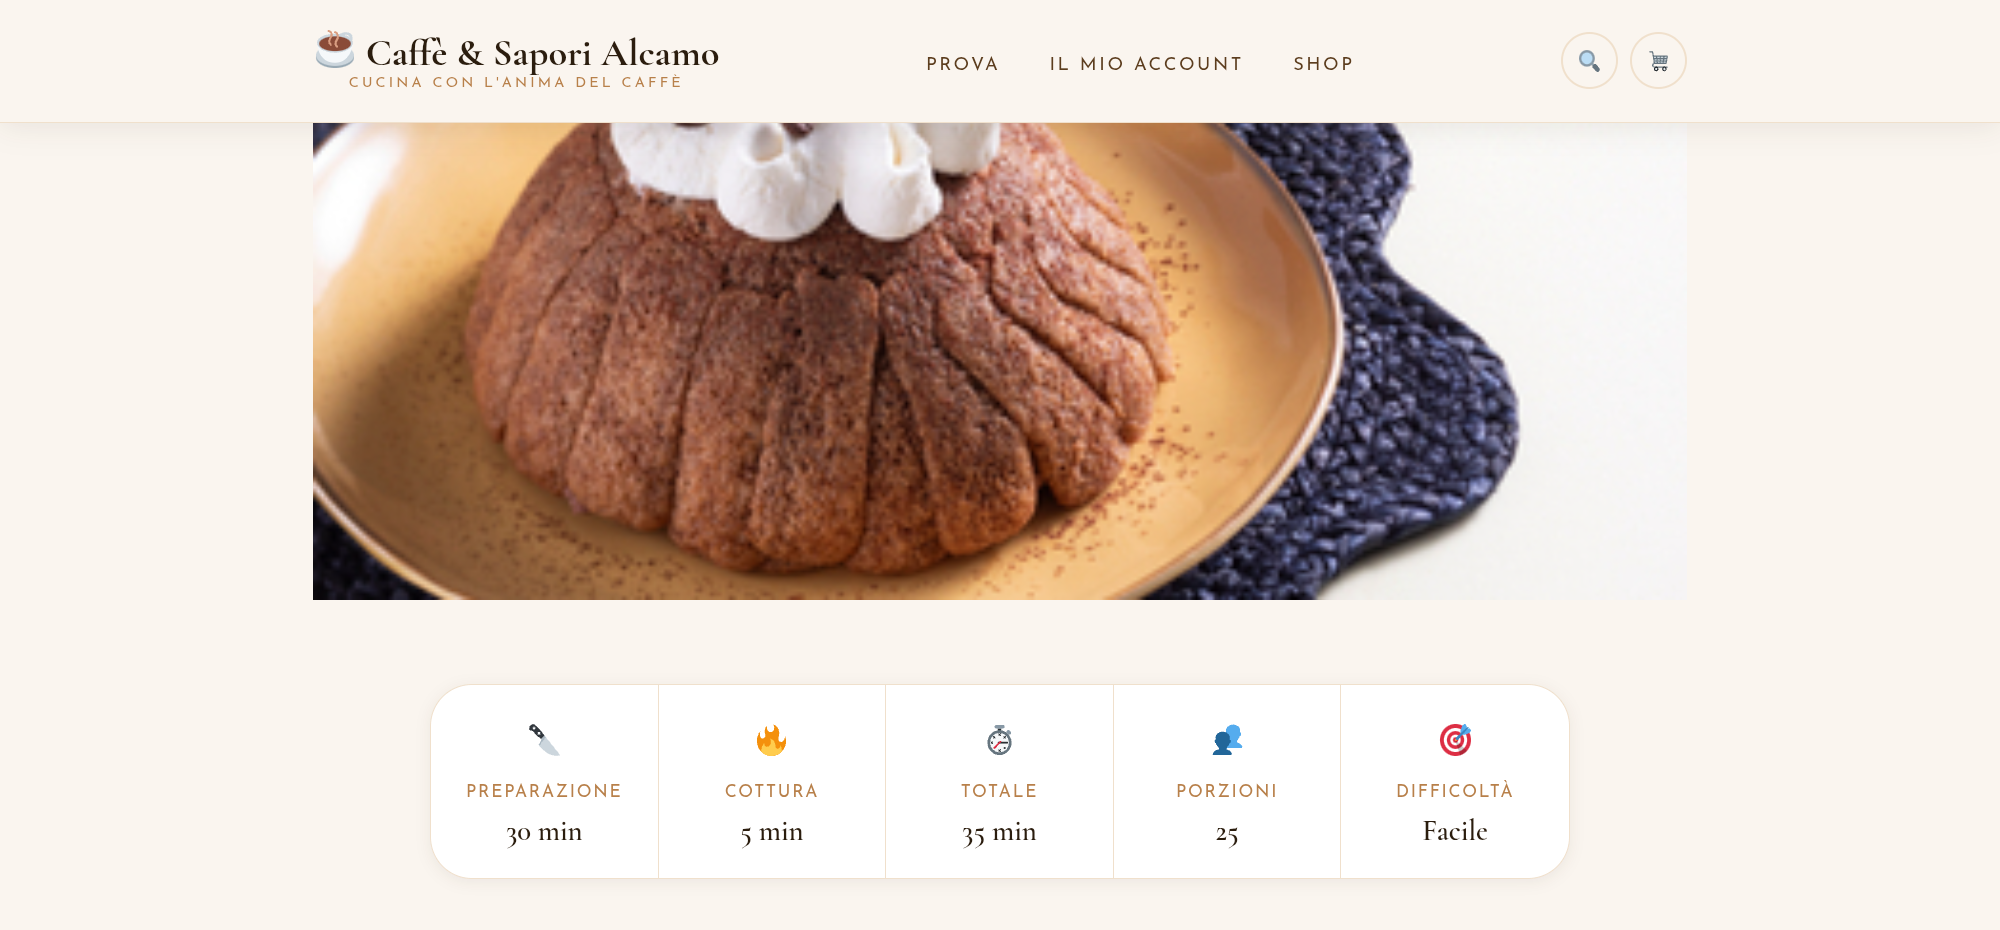2000x930 pixels.
Task: Select the Difficoltà Facile value
Action: (x=1455, y=831)
